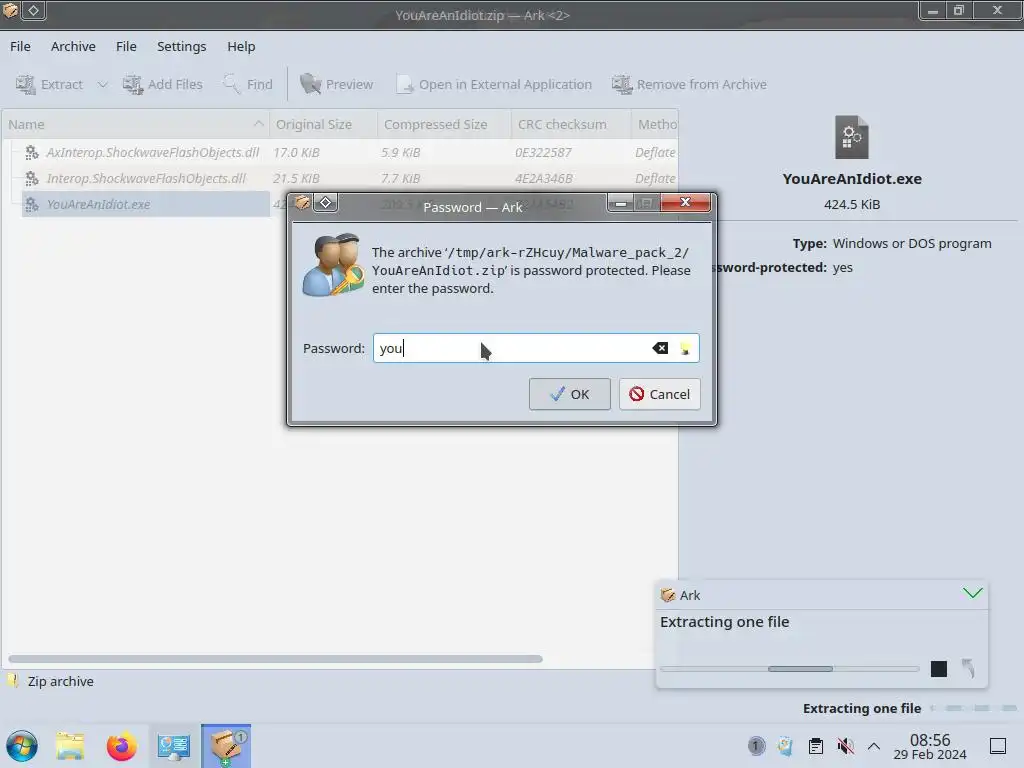This screenshot has width=1024, height=768.
Task: Open the Help menu
Action: coord(241,46)
